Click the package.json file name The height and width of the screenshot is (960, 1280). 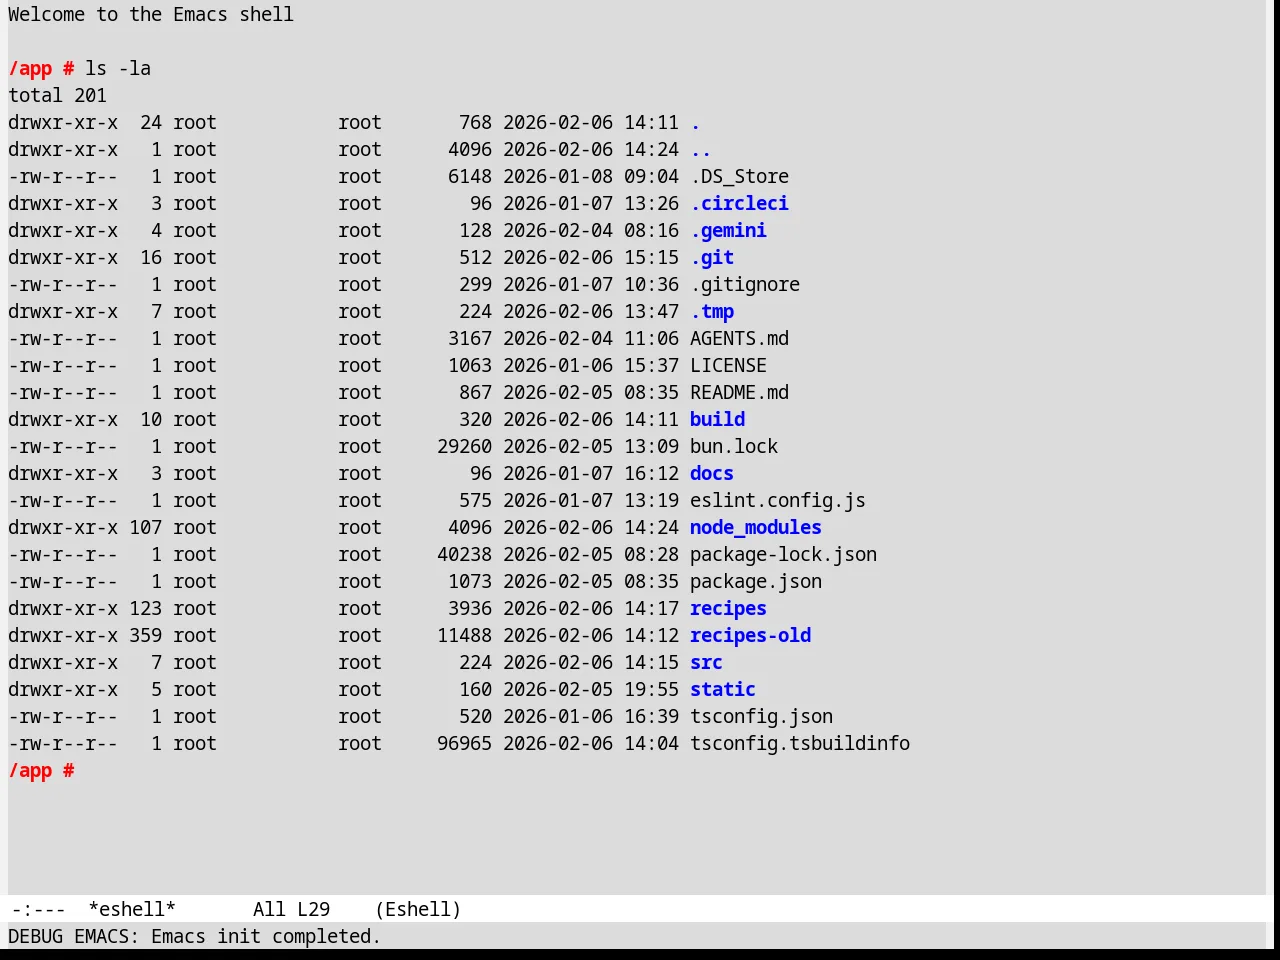click(756, 581)
